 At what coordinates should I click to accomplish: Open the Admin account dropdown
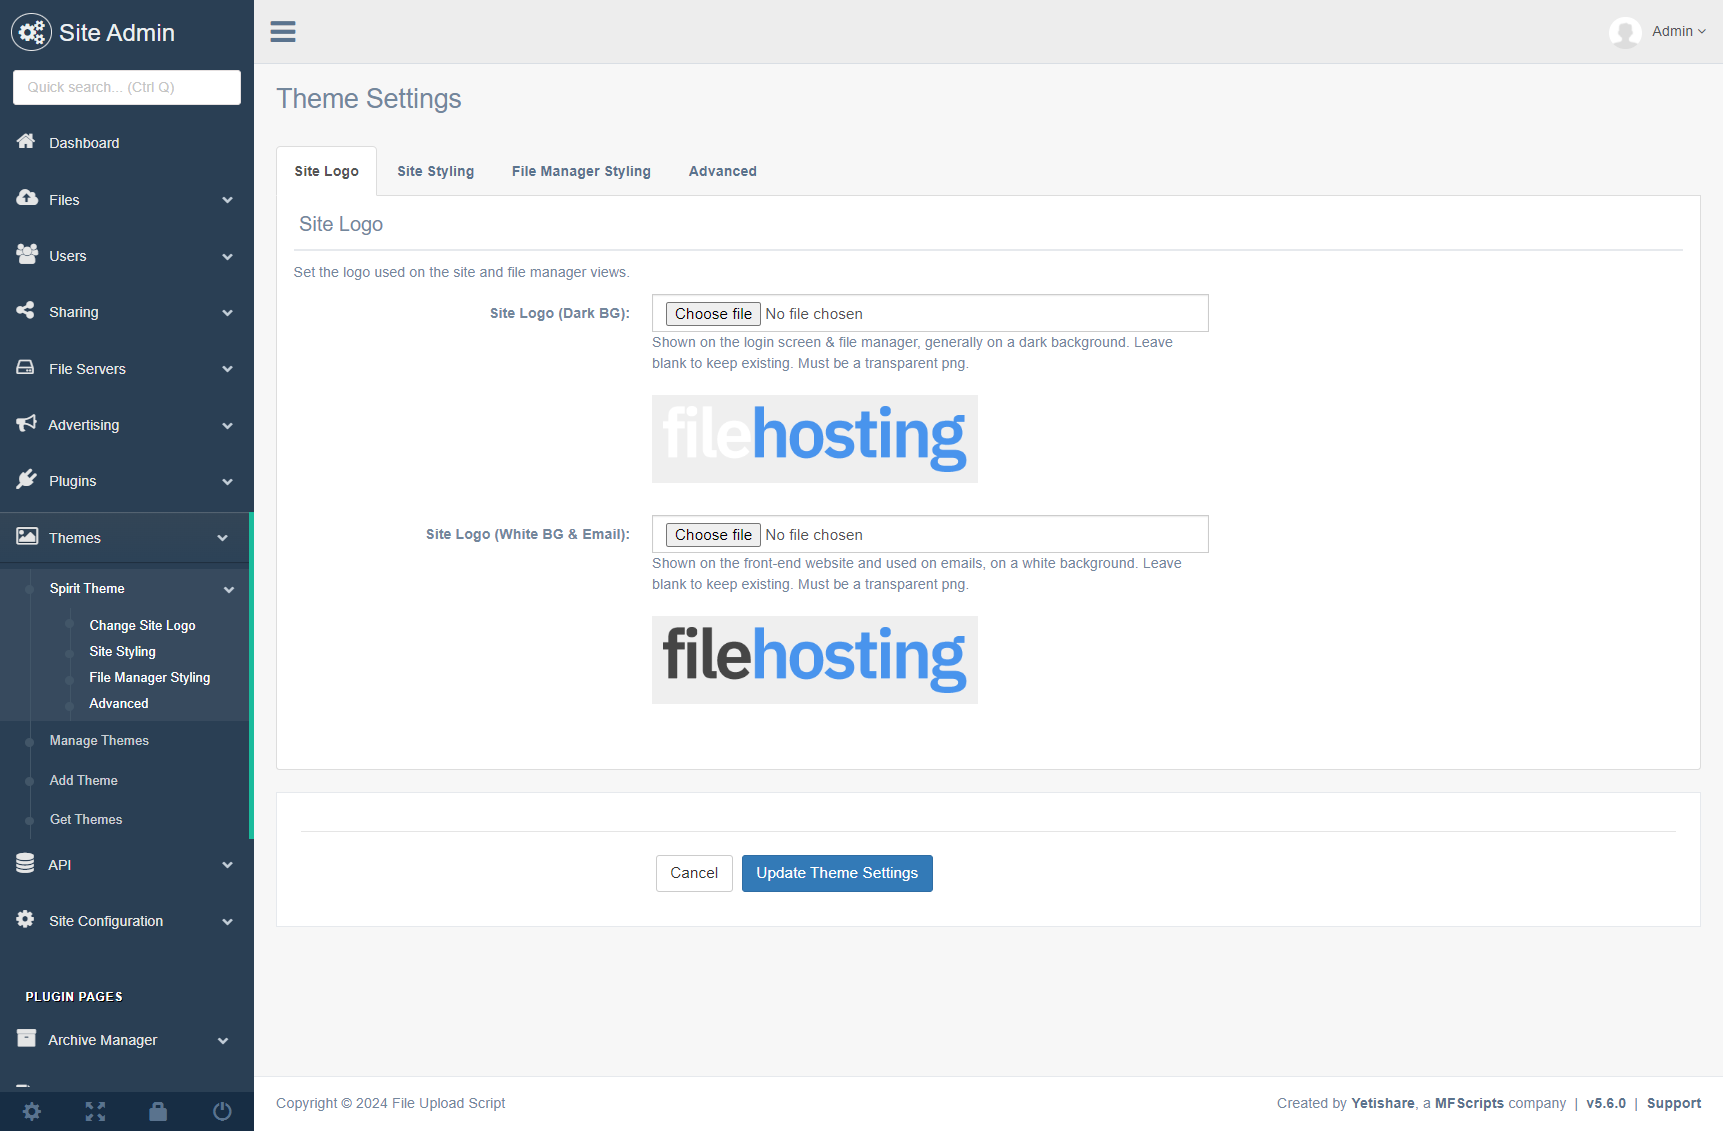(1679, 32)
